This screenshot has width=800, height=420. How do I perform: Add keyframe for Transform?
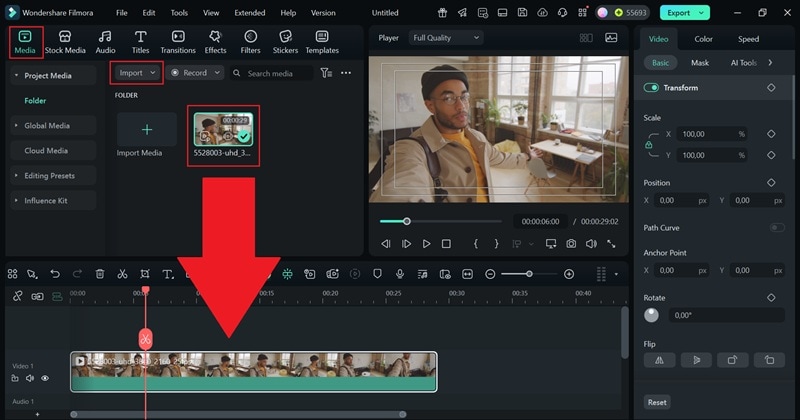click(x=771, y=88)
